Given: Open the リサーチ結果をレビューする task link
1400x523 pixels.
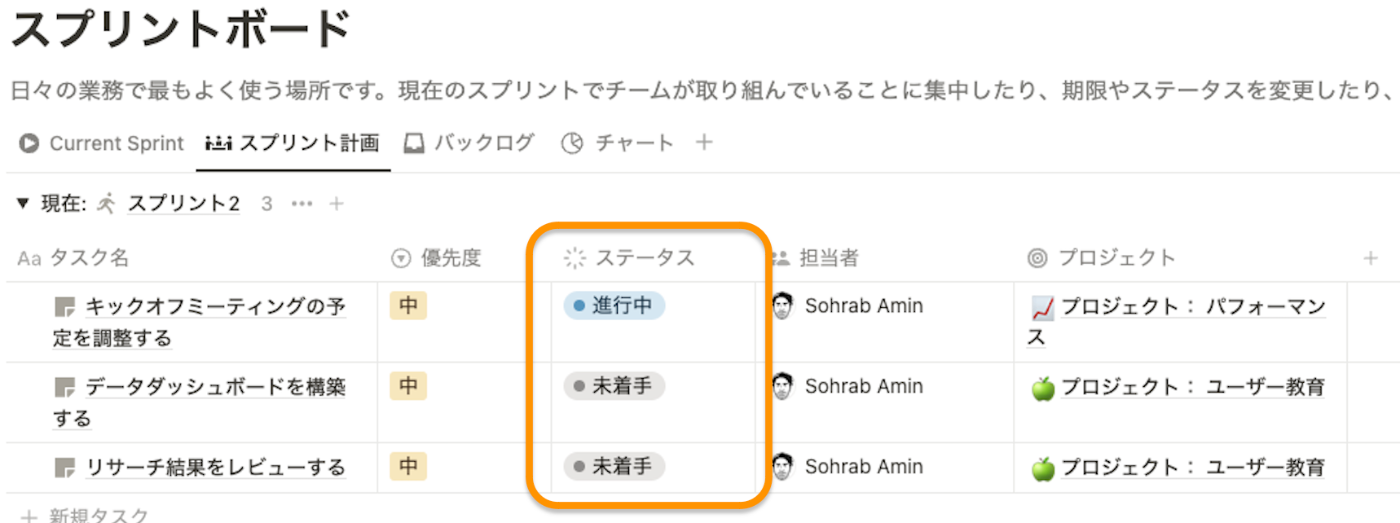Looking at the screenshot, I should tap(215, 467).
